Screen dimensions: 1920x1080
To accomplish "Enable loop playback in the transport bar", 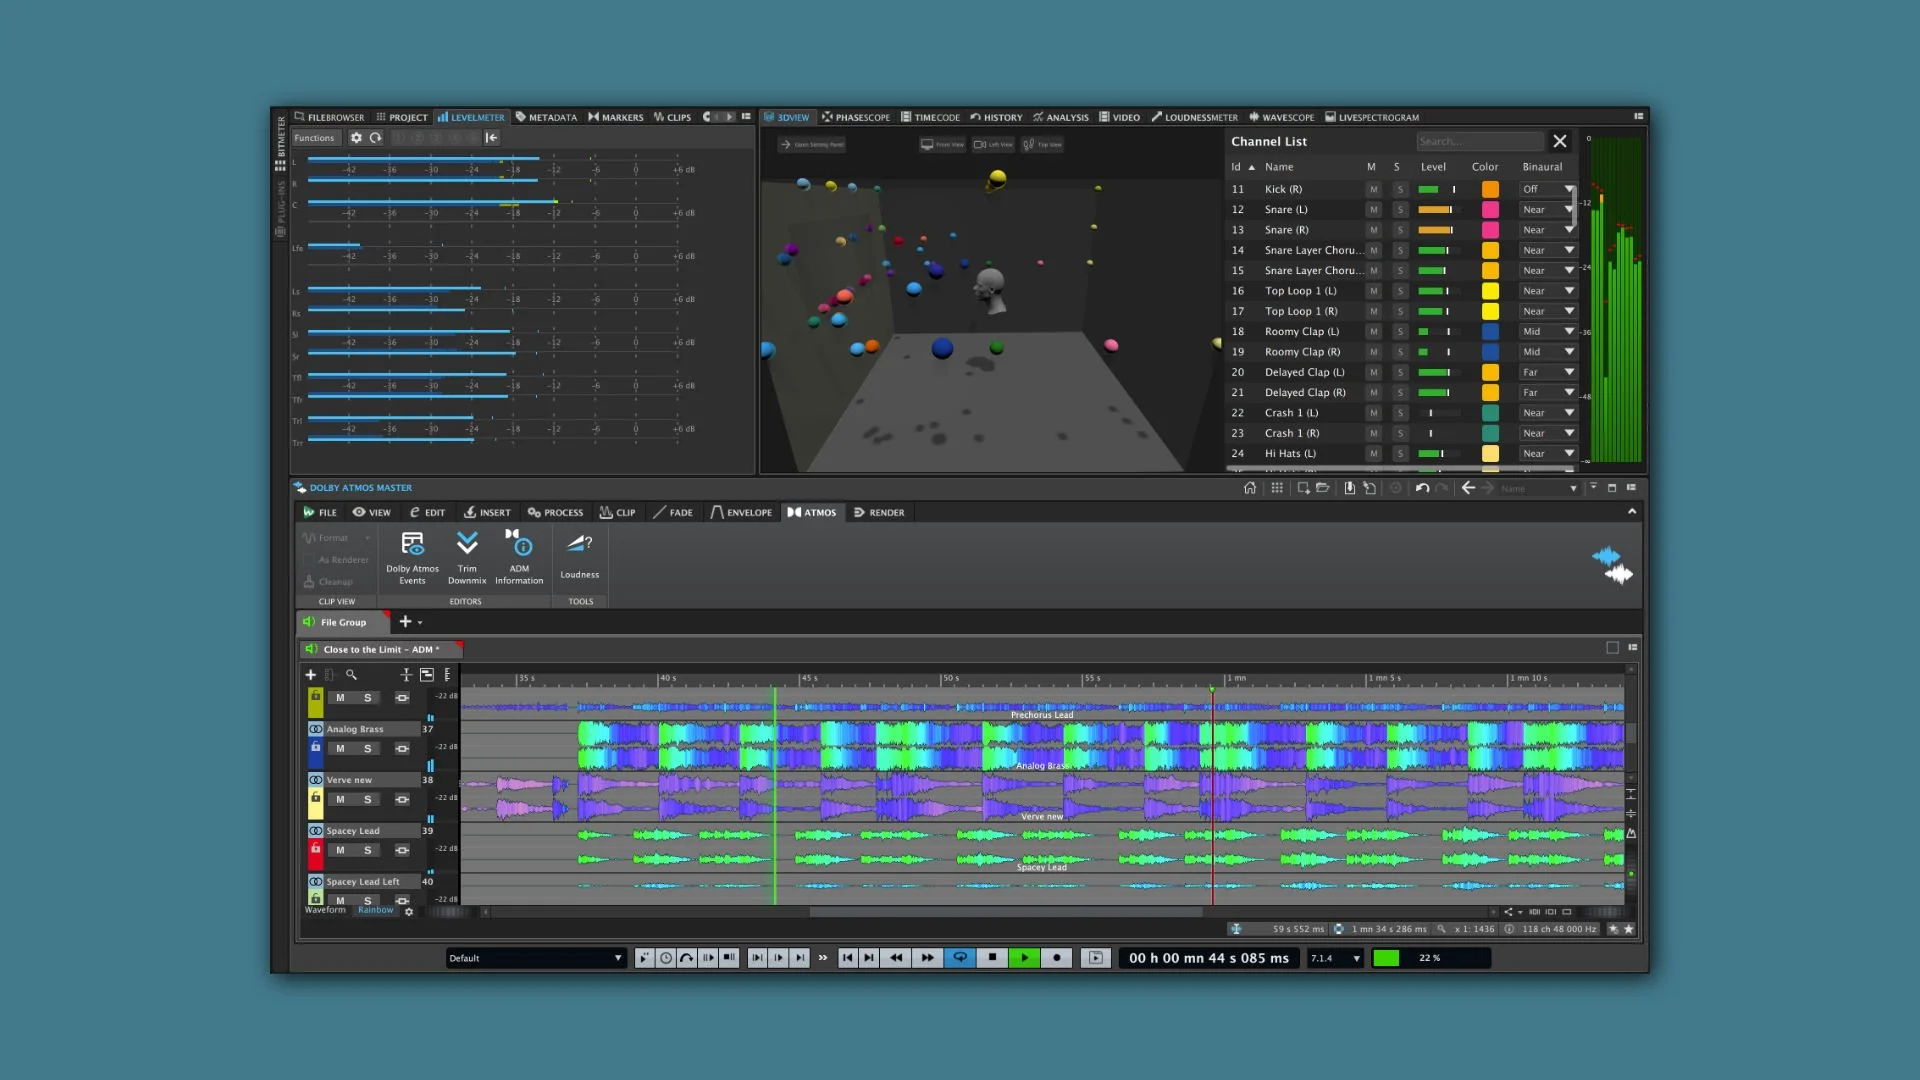I will [x=959, y=958].
